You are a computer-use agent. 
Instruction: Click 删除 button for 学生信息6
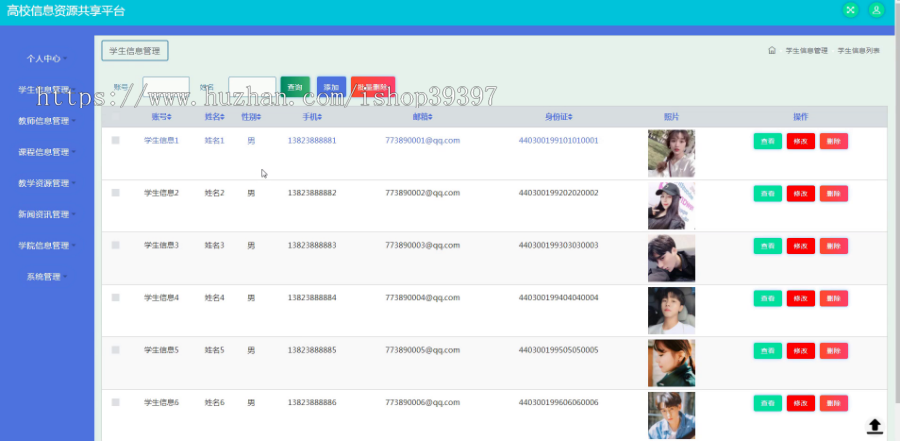point(834,403)
